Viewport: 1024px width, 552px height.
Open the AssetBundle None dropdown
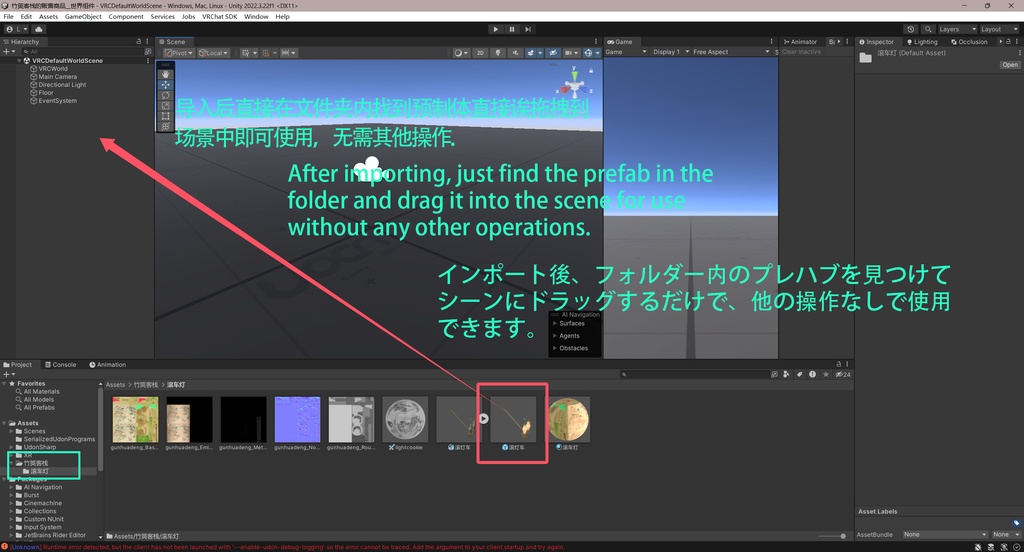coord(945,534)
